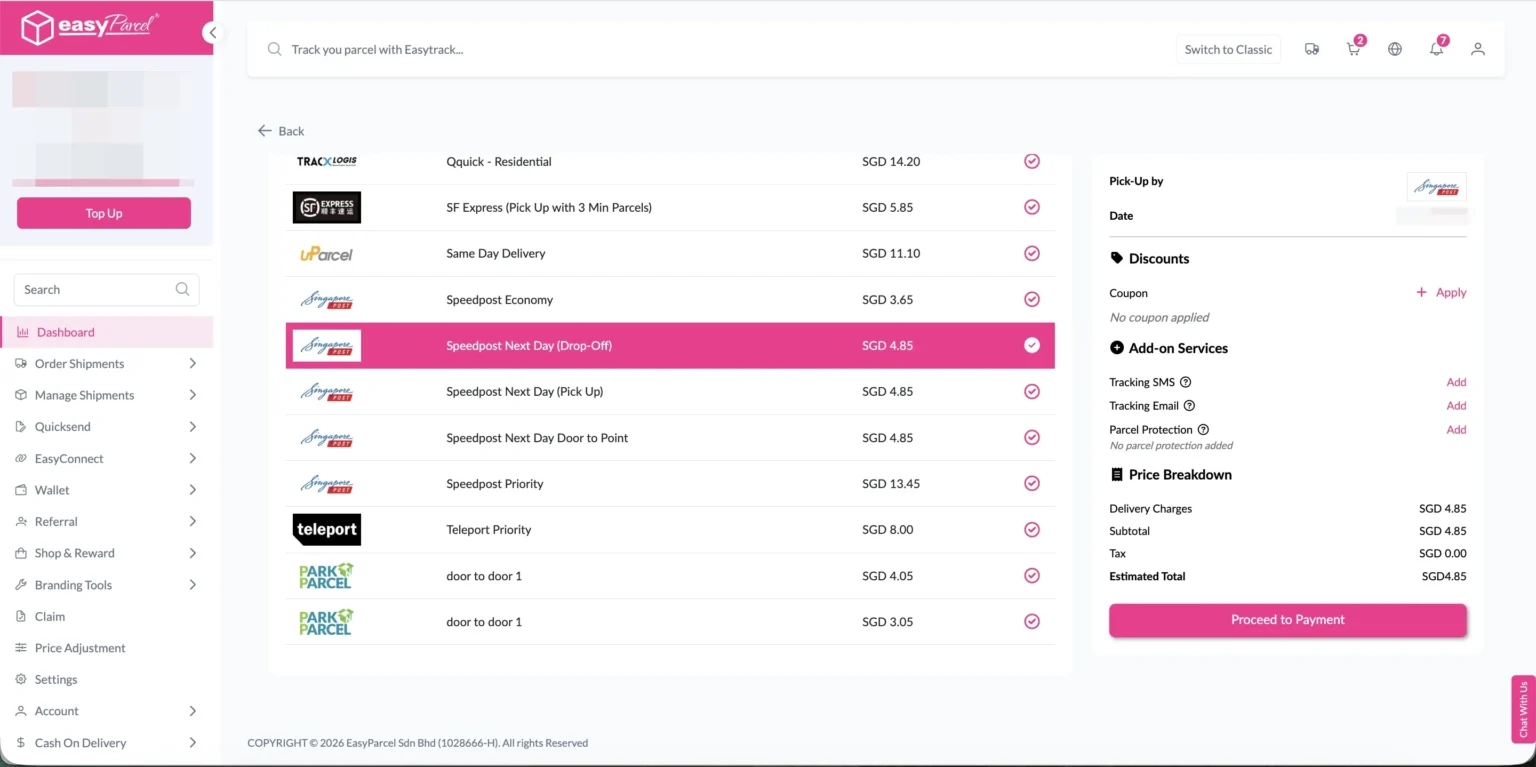
Task: Select Speedpost Priority check circle
Action: pyautogui.click(x=1032, y=483)
